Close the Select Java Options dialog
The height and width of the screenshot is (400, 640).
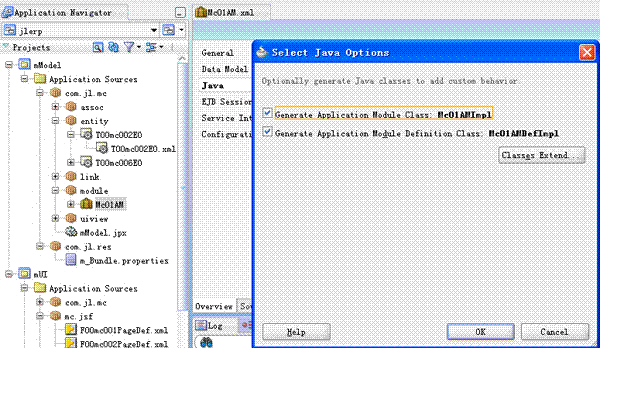587,52
